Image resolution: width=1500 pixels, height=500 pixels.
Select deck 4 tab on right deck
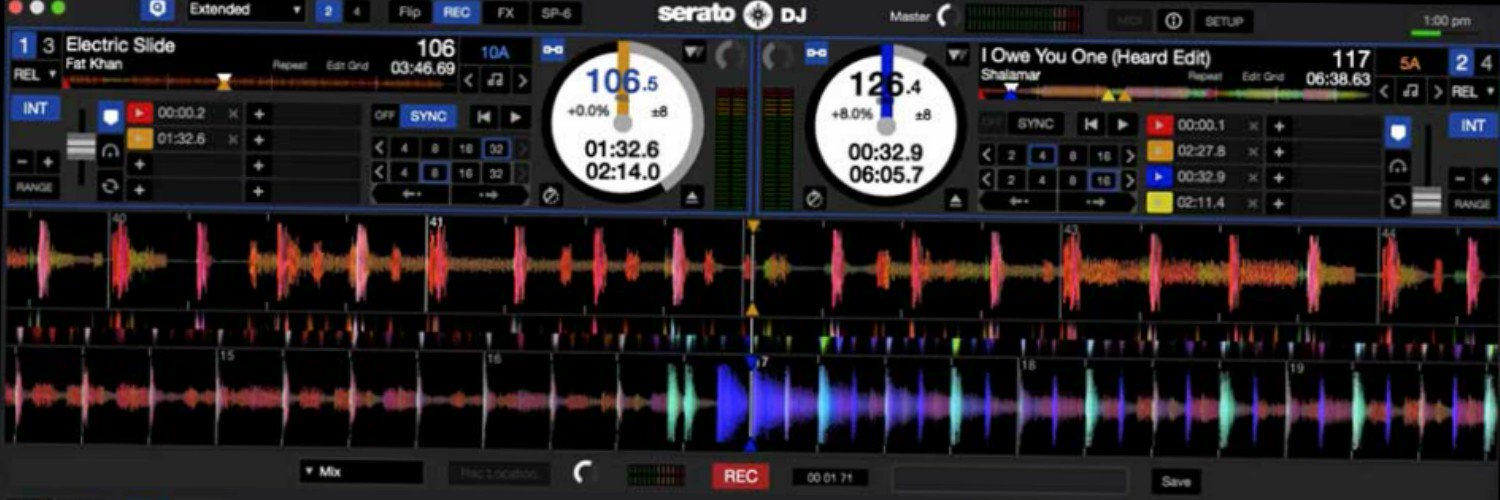coord(1486,64)
